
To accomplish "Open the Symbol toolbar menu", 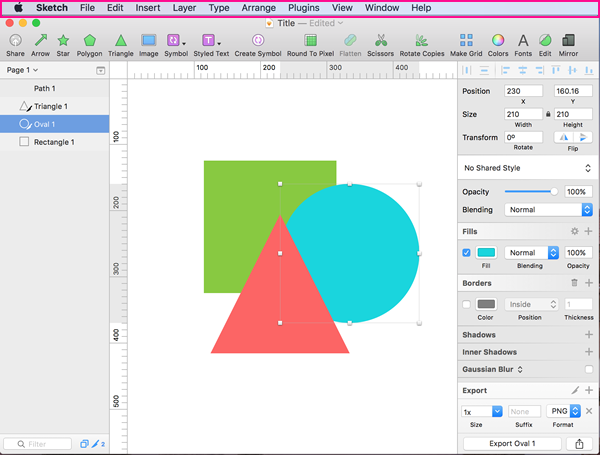I will (176, 41).
